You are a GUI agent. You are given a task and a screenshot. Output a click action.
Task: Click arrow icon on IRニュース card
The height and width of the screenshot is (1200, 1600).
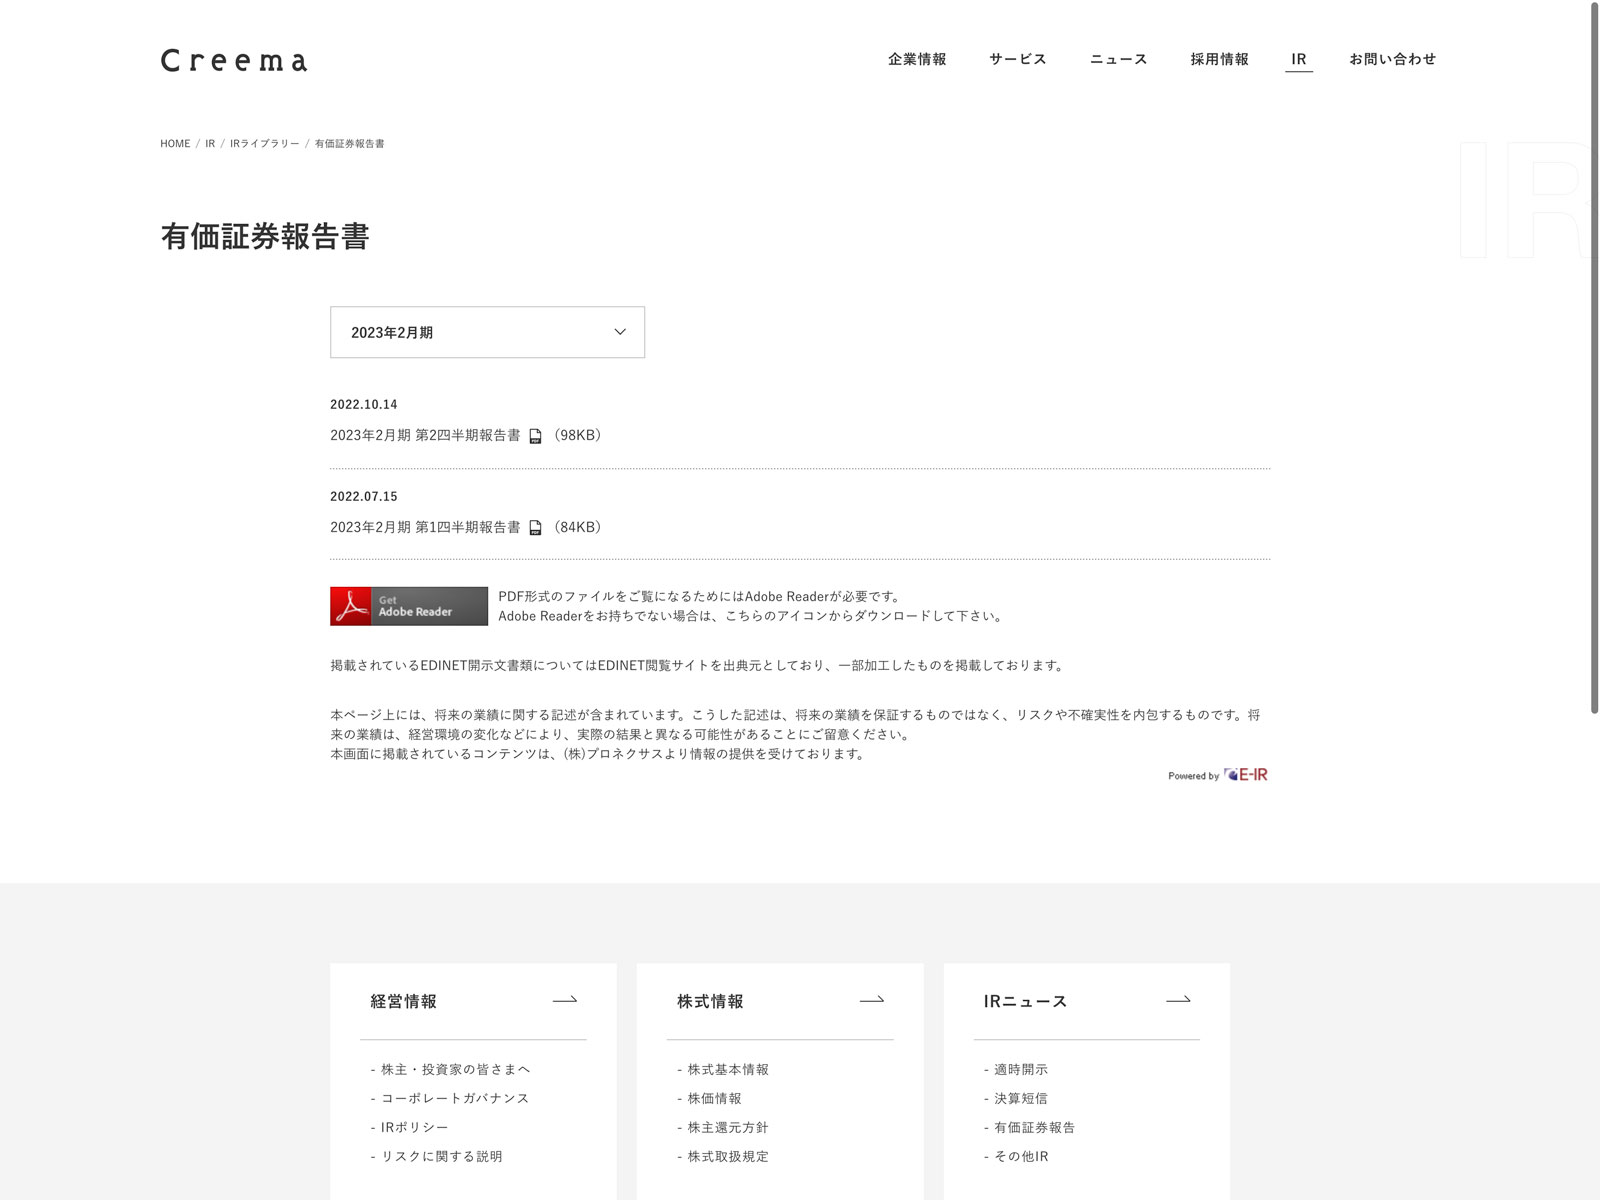pyautogui.click(x=1178, y=1000)
